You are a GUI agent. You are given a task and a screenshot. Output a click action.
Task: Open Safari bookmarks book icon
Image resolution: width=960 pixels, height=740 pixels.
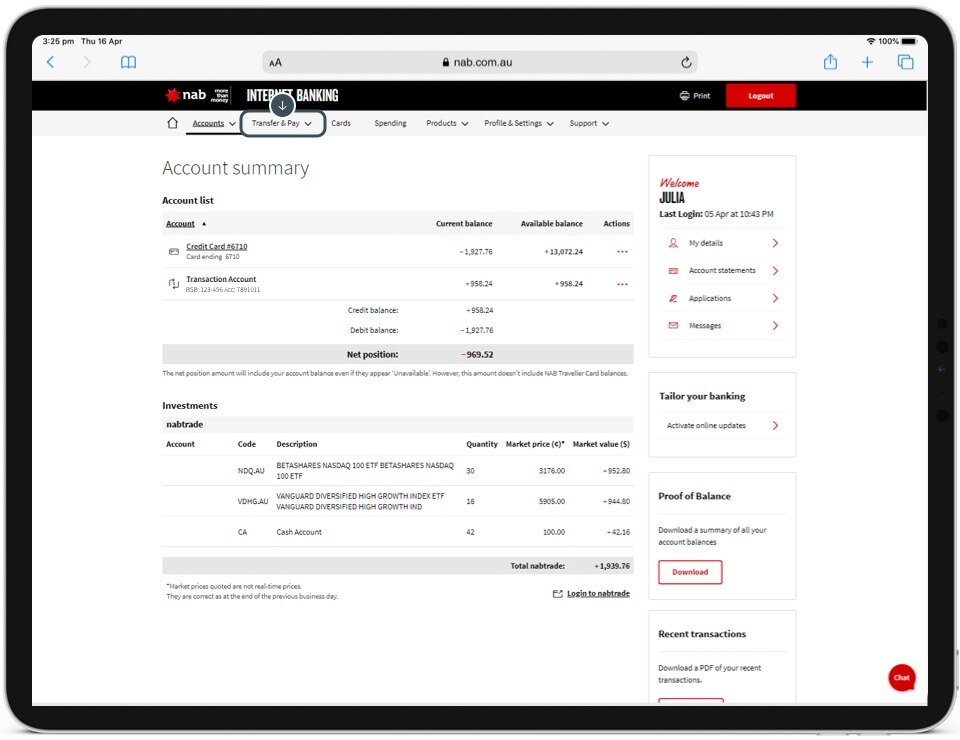tap(128, 62)
